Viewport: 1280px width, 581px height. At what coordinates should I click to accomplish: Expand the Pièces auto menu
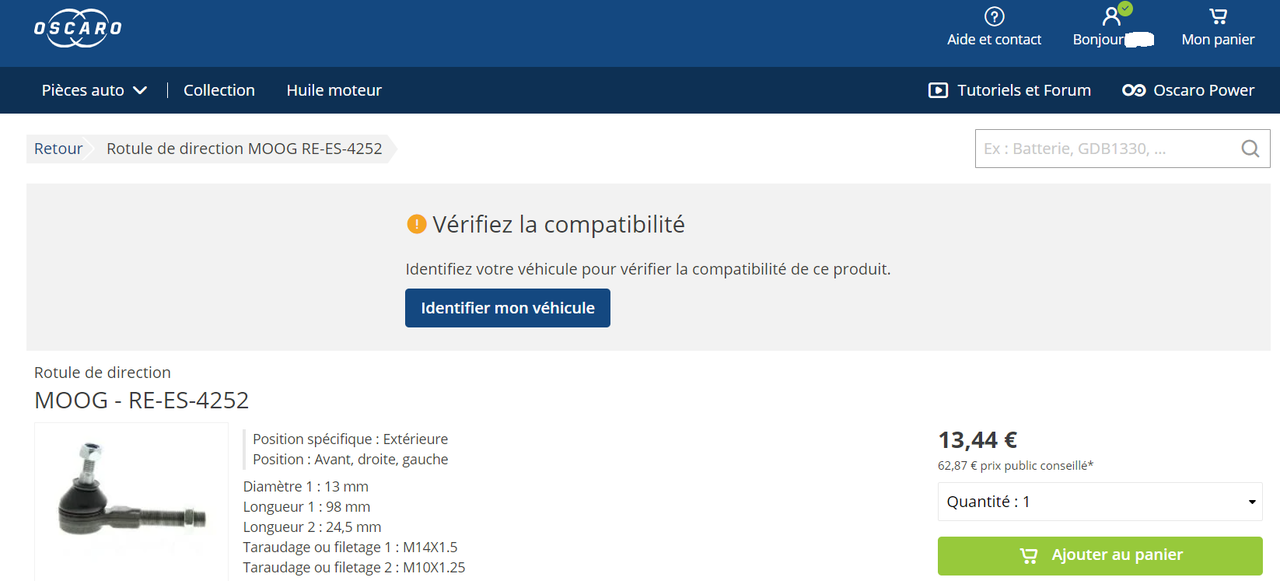point(94,90)
